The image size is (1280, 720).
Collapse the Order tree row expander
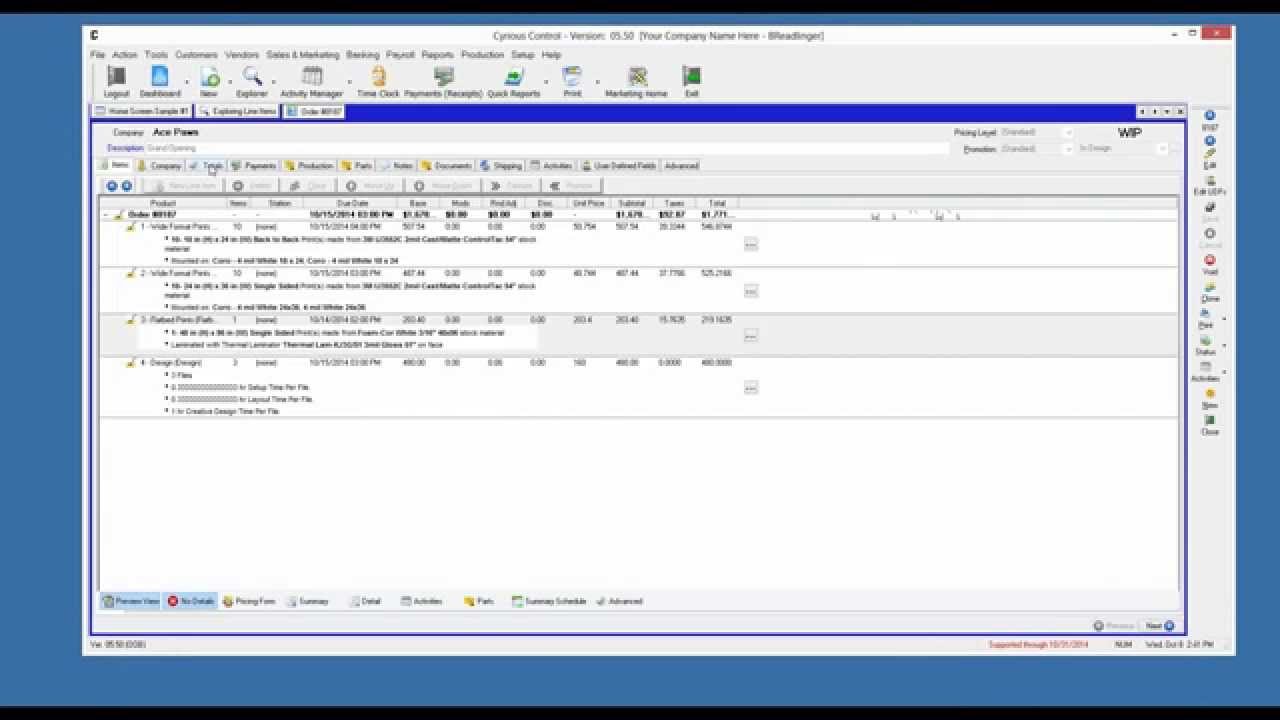tap(106, 215)
